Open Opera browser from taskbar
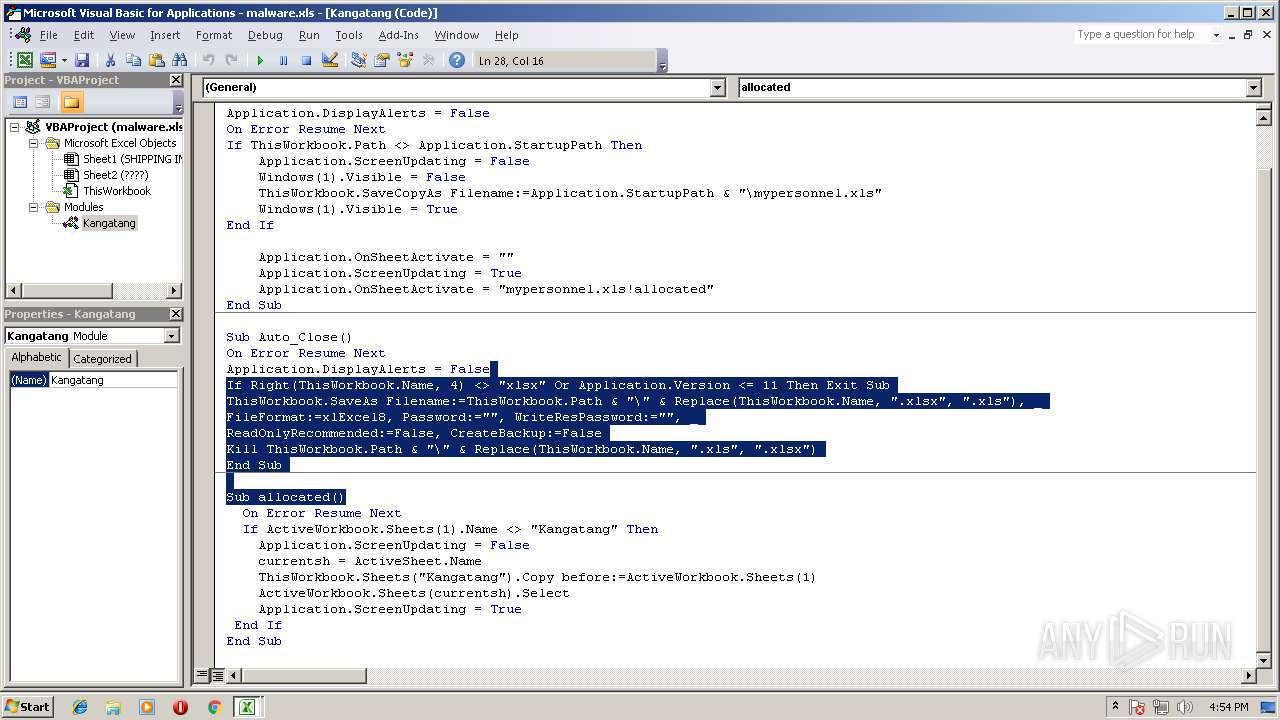This screenshot has height=720, width=1280. click(180, 707)
